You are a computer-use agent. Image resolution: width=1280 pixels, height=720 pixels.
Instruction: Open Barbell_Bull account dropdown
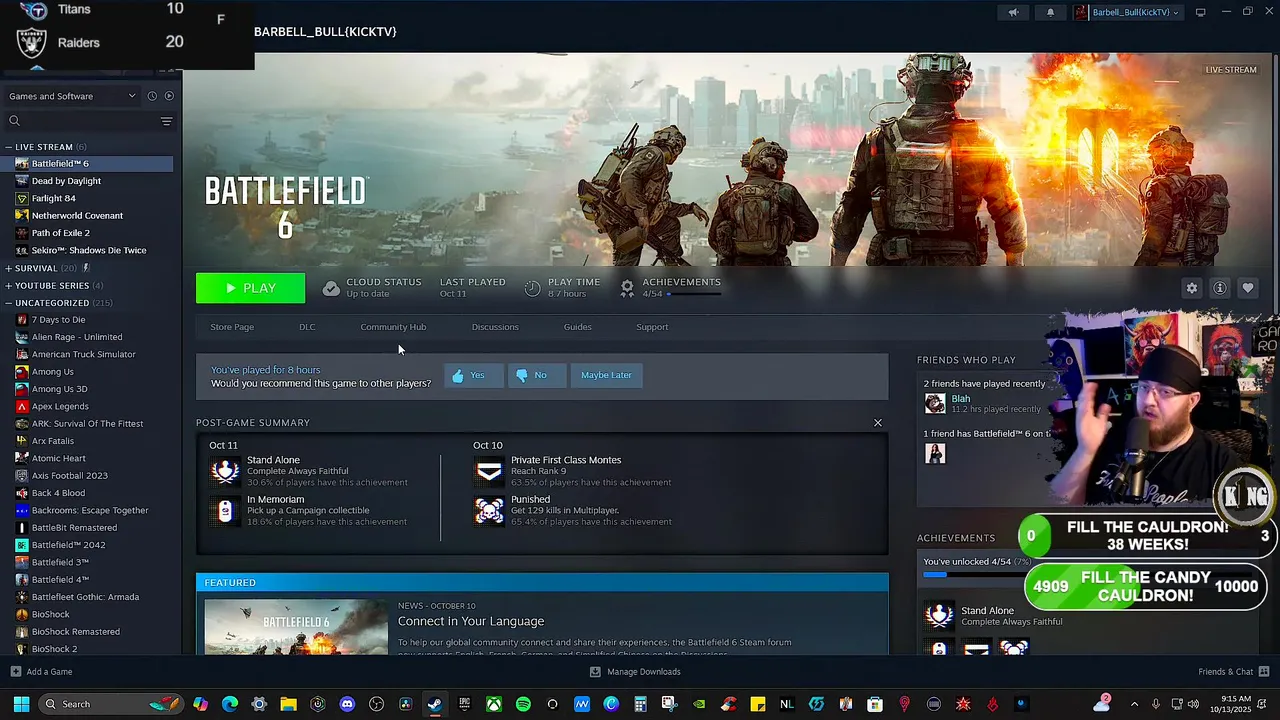[1127, 12]
